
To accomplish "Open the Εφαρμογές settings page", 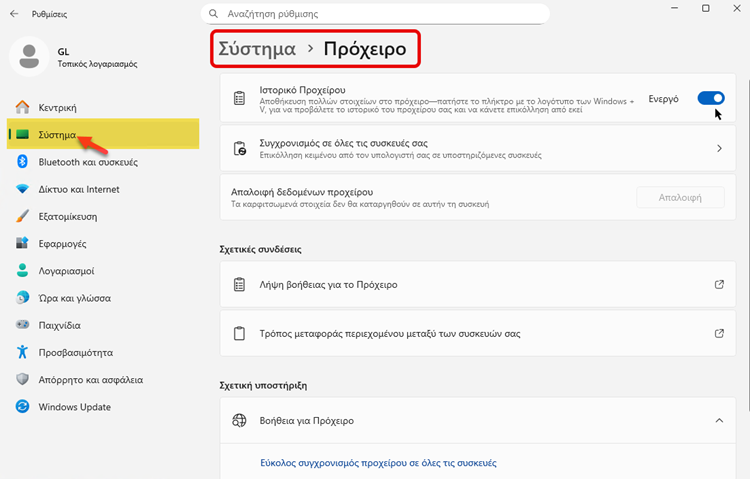I will pos(103,243).
